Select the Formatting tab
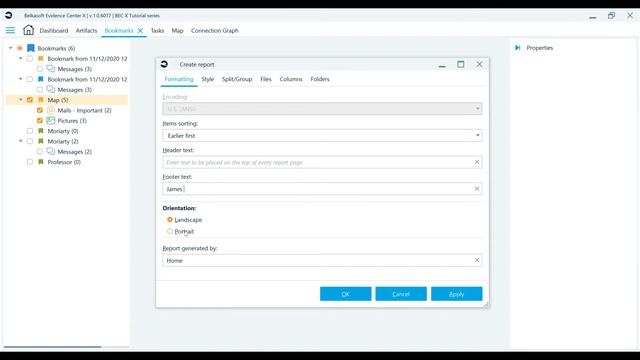The height and width of the screenshot is (360, 640). coord(179,79)
